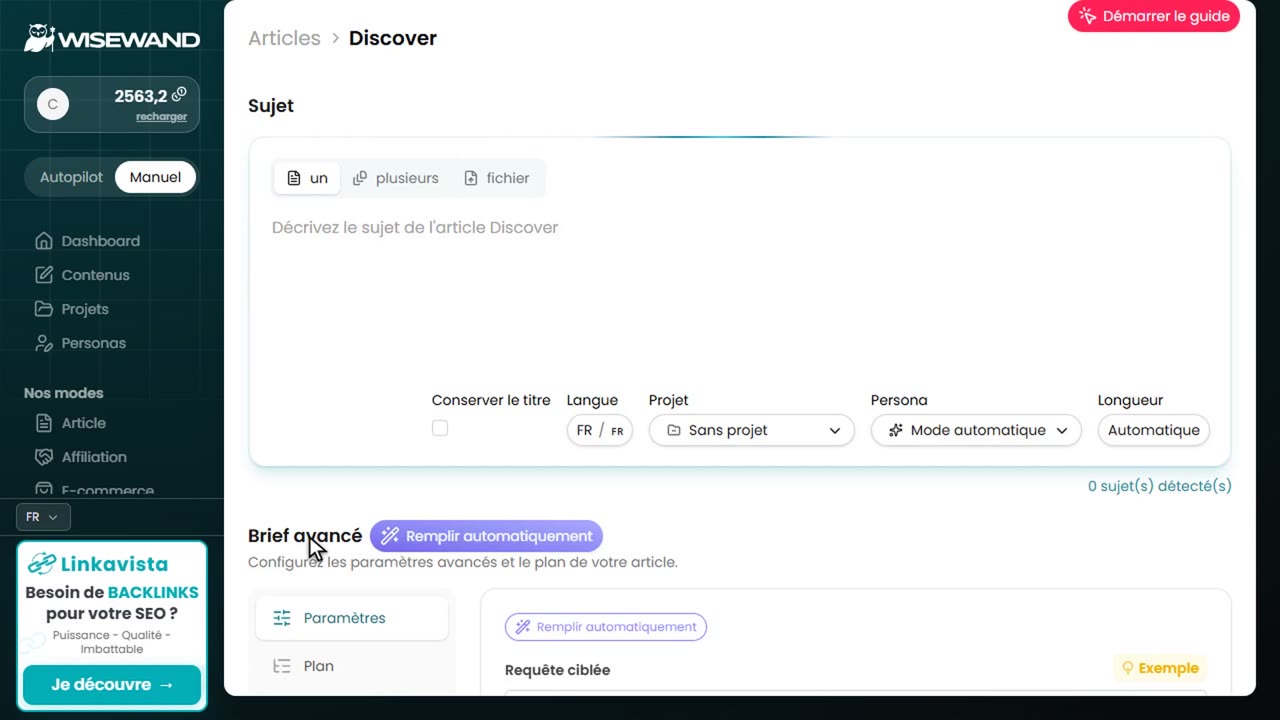
Task: Click the Démarrer le guide button
Action: (x=1154, y=16)
